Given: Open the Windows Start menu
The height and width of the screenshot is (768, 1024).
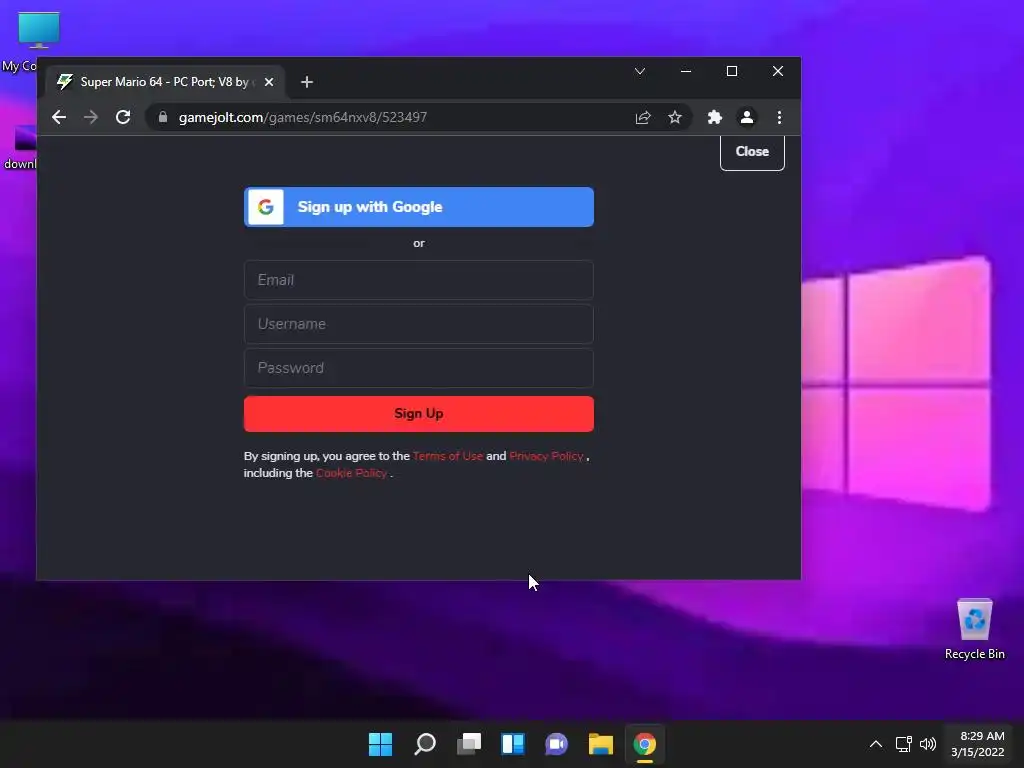Looking at the screenshot, I should tap(380, 744).
